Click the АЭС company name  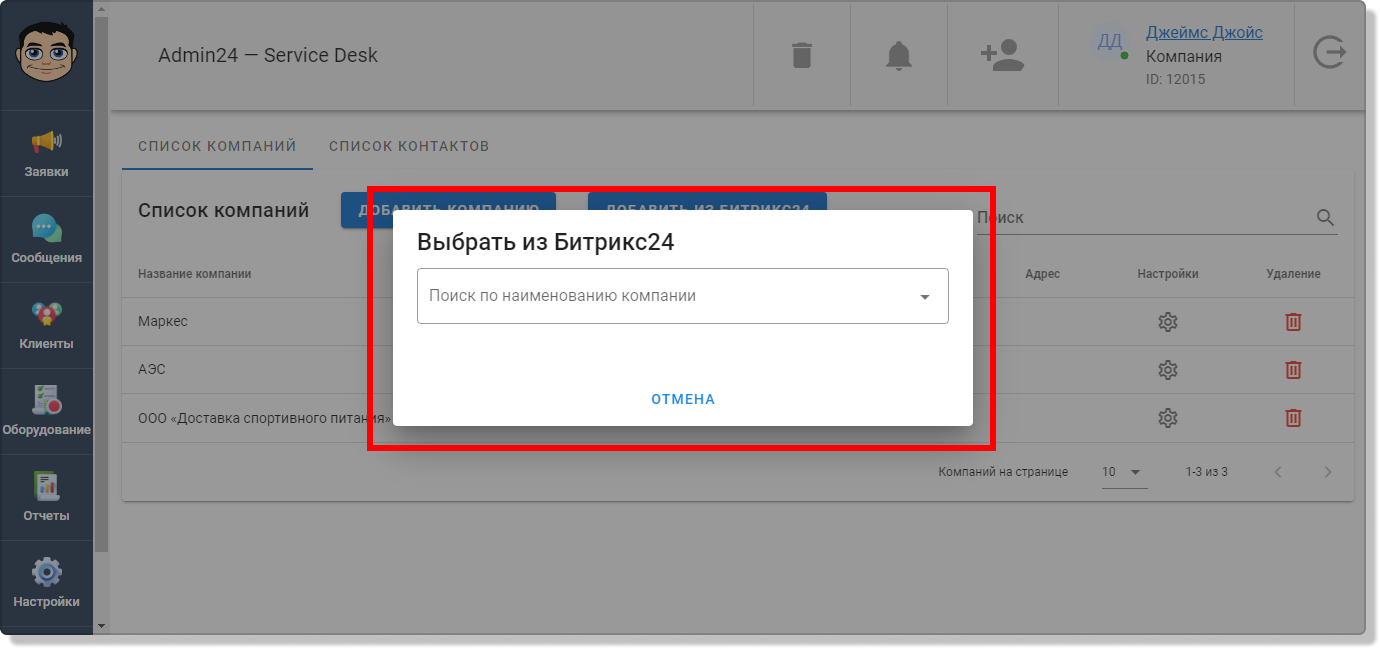152,370
